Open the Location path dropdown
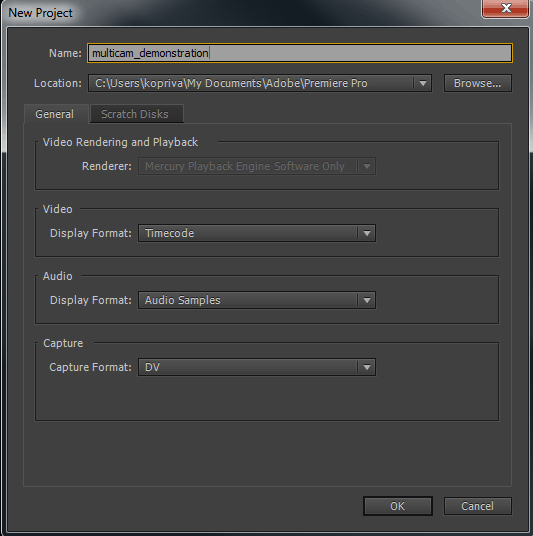Image resolution: width=533 pixels, height=536 pixels. click(260, 83)
